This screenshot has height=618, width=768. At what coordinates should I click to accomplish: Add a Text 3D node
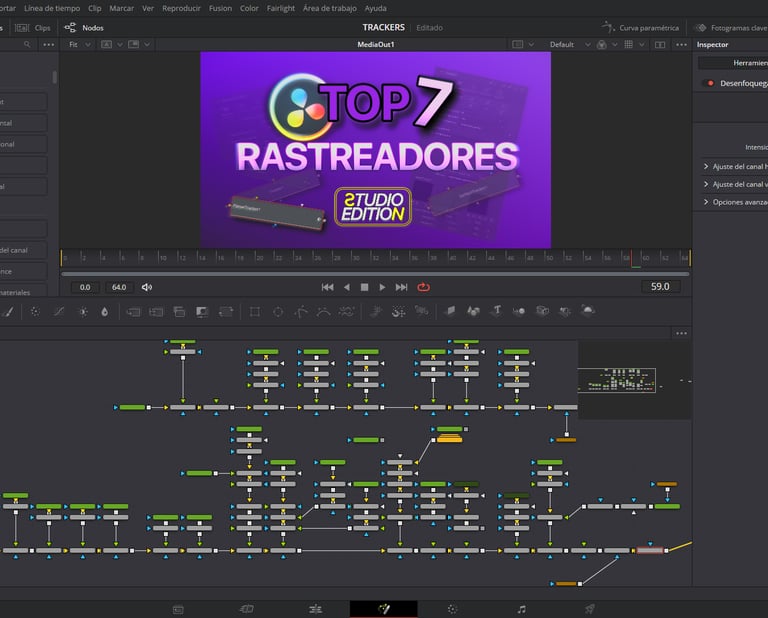point(497,310)
